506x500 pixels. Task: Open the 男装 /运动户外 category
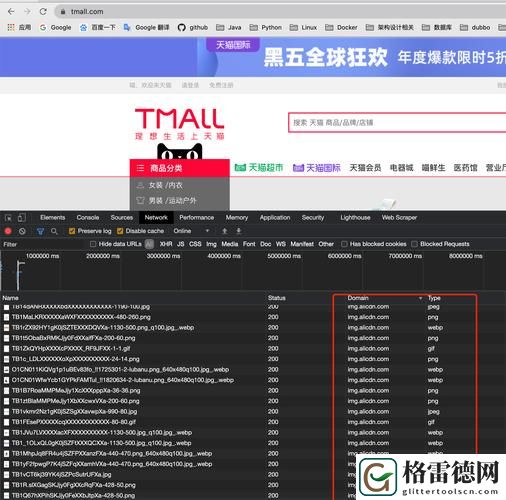(172, 201)
